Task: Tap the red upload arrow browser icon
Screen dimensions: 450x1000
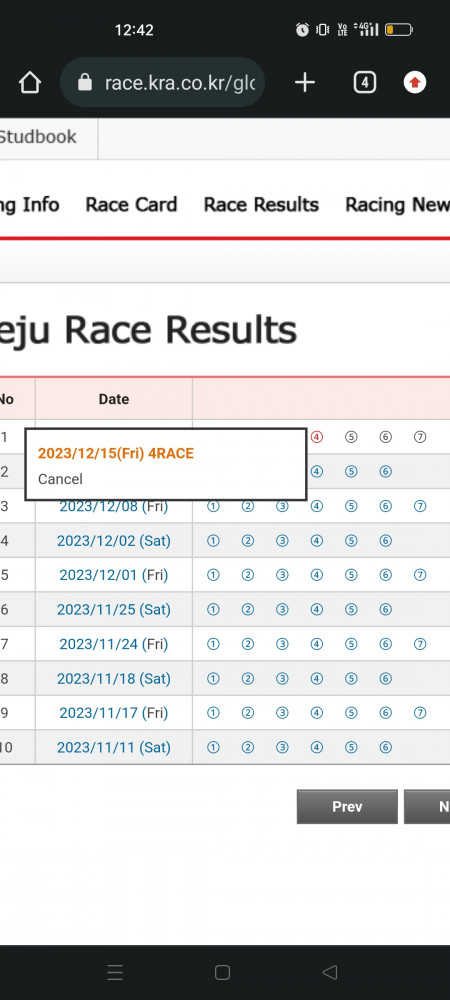Action: (414, 83)
